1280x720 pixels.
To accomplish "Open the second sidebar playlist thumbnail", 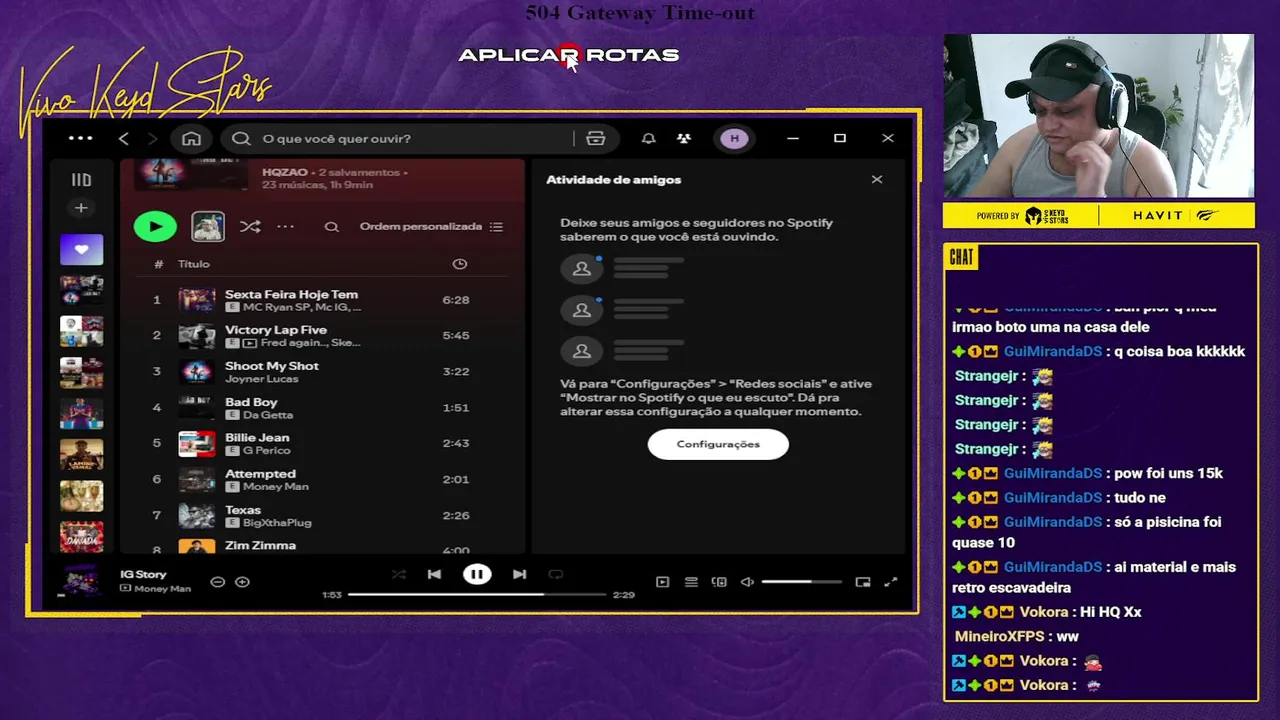I will 81,290.
